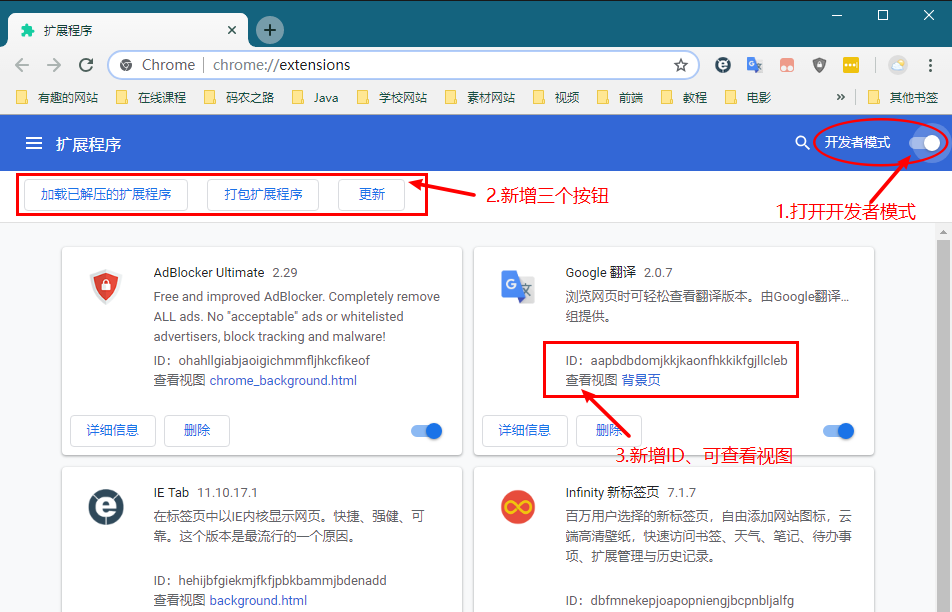952x612 pixels.
Task: Open the 码农之路 bookmark folder
Action: tap(239, 98)
